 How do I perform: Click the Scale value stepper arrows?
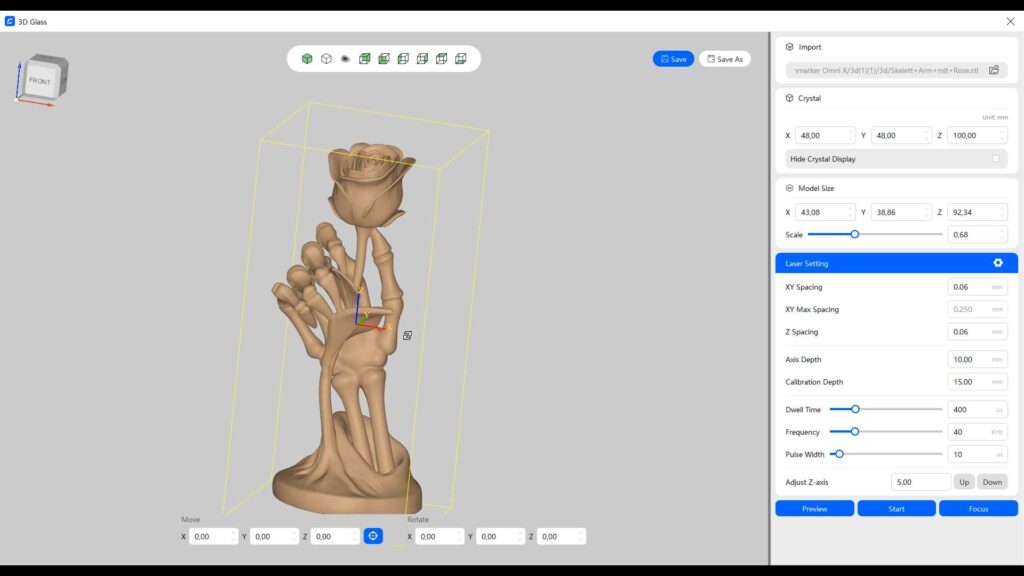1002,234
